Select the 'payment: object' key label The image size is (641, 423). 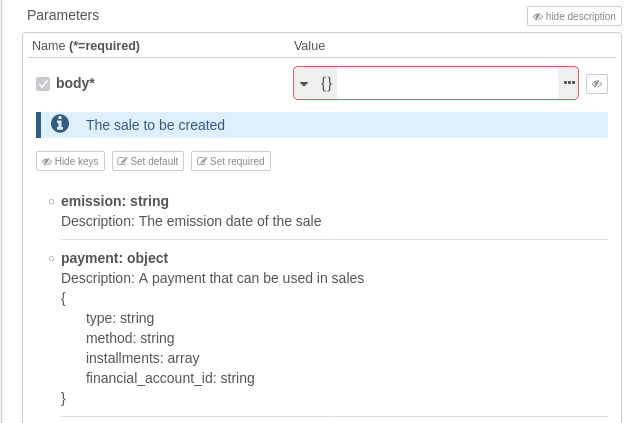(114, 258)
